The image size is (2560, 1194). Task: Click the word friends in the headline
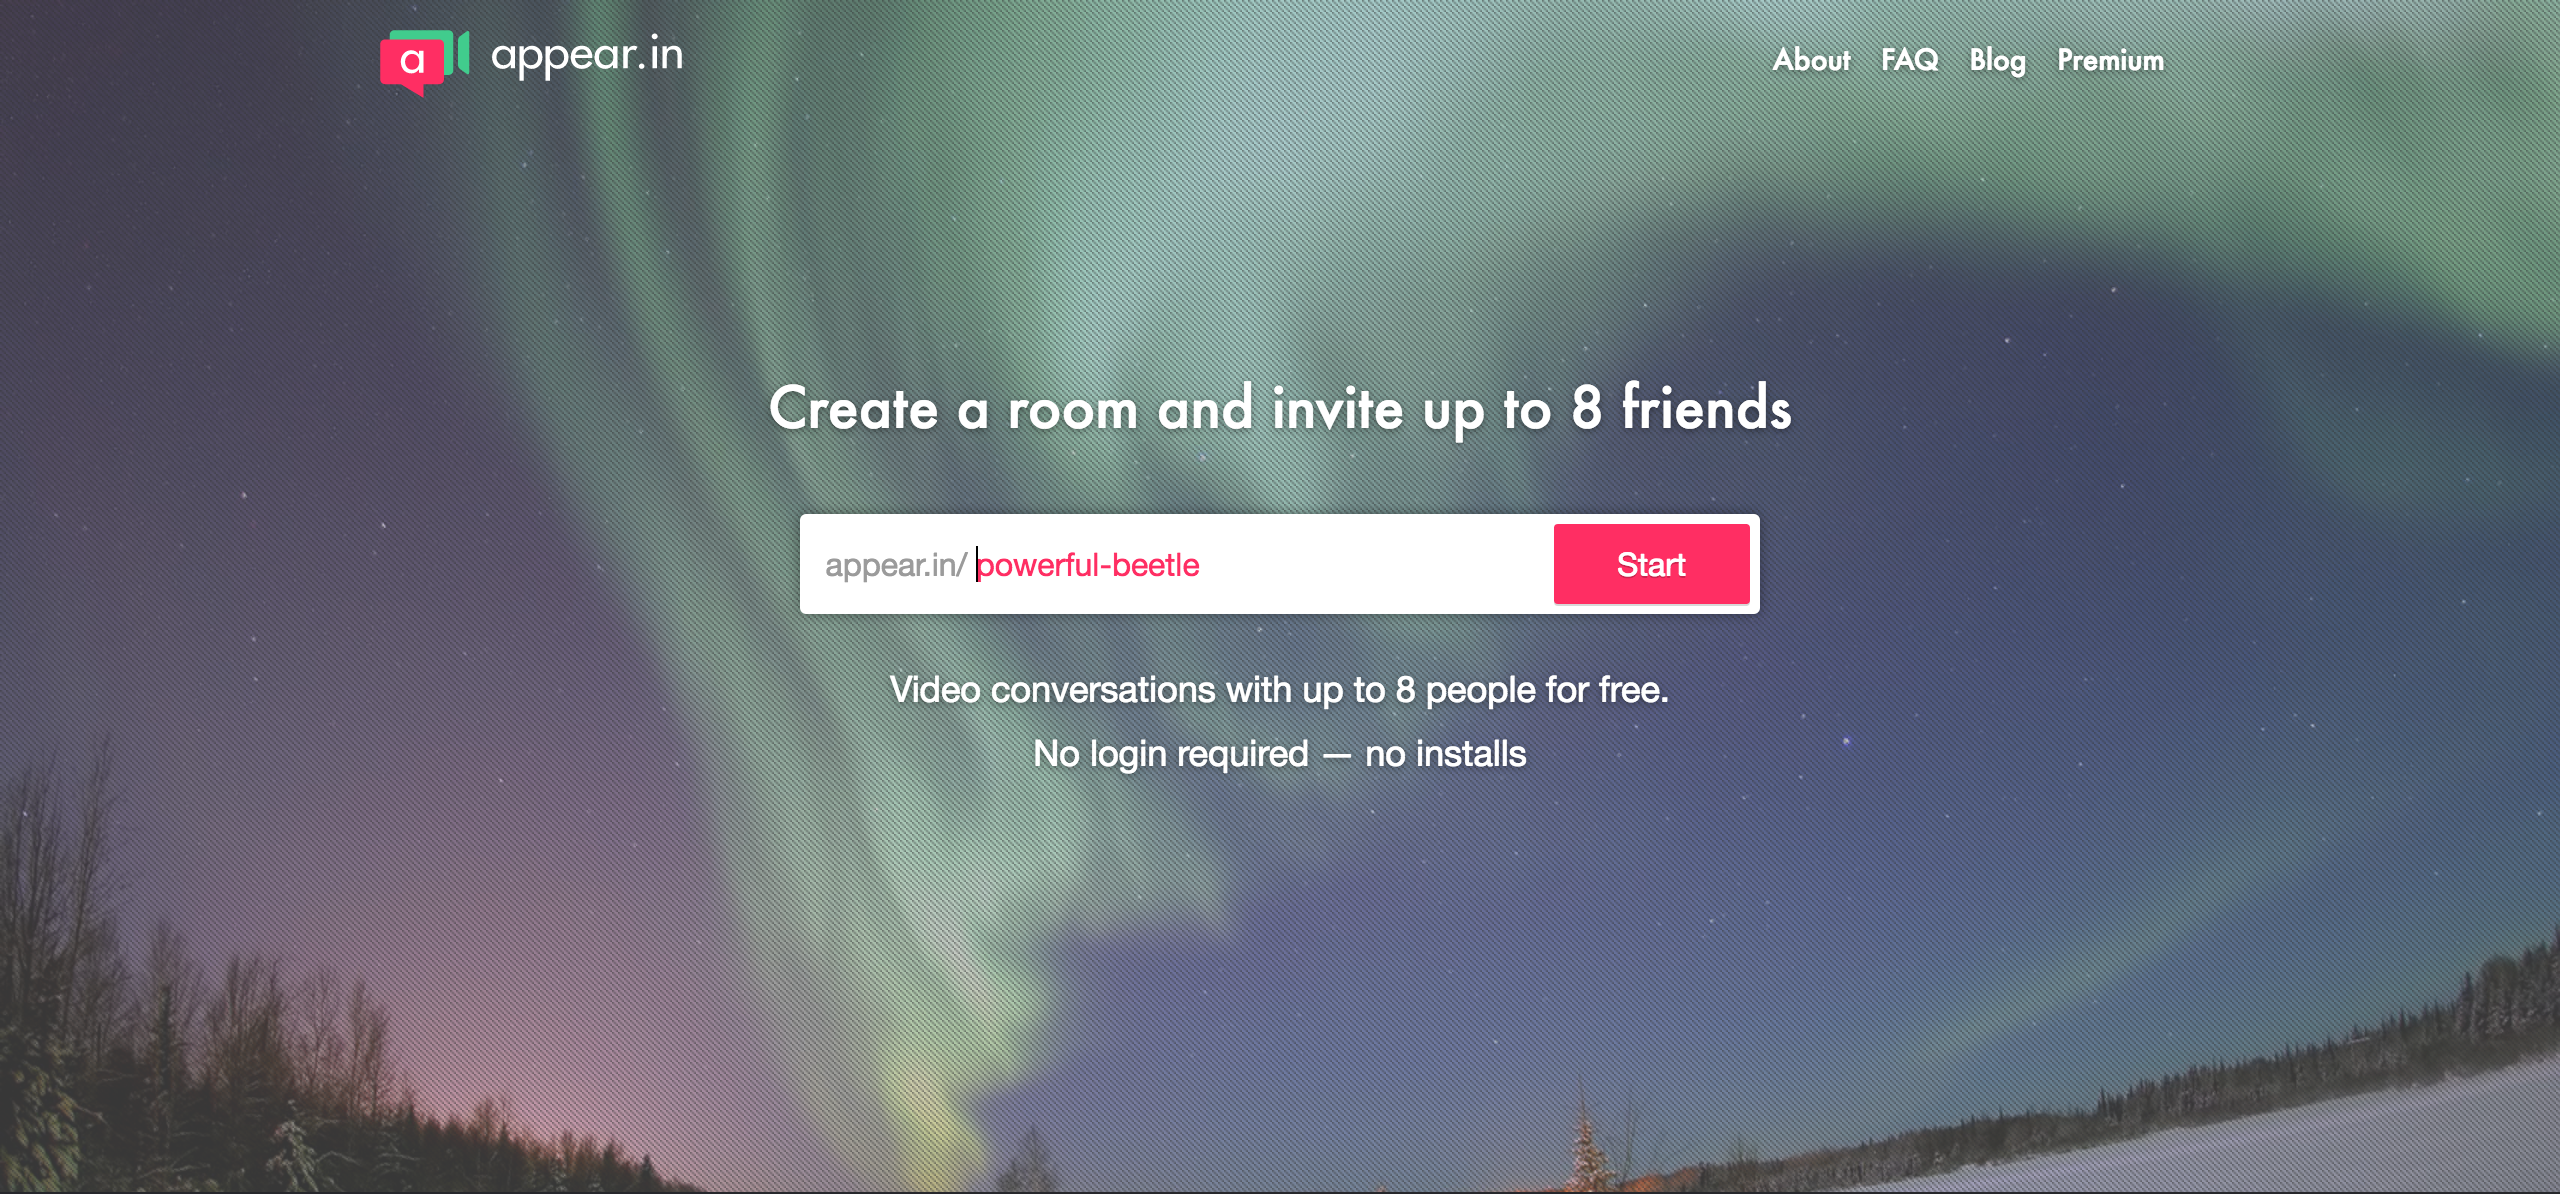(1706, 408)
